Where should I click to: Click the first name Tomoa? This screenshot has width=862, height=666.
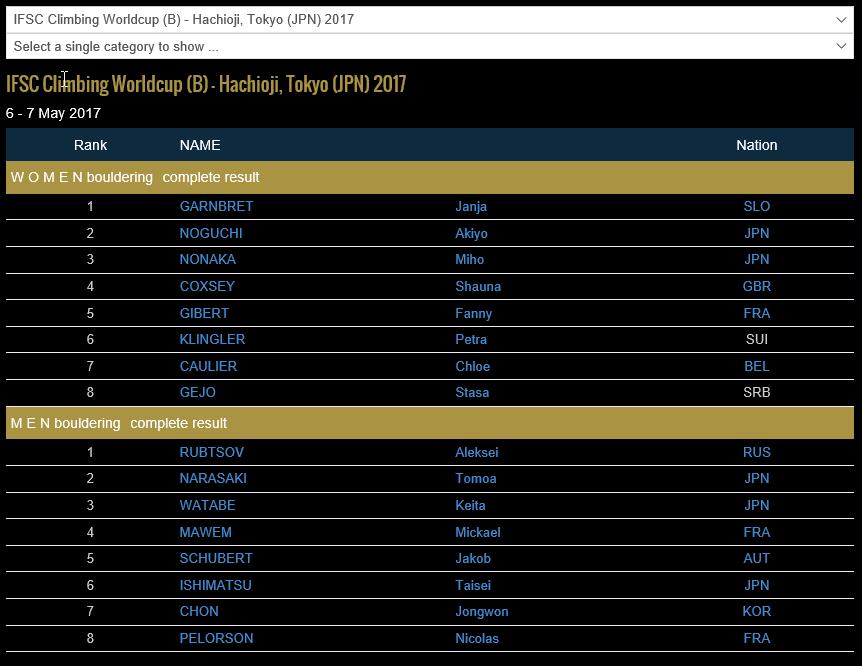(476, 478)
